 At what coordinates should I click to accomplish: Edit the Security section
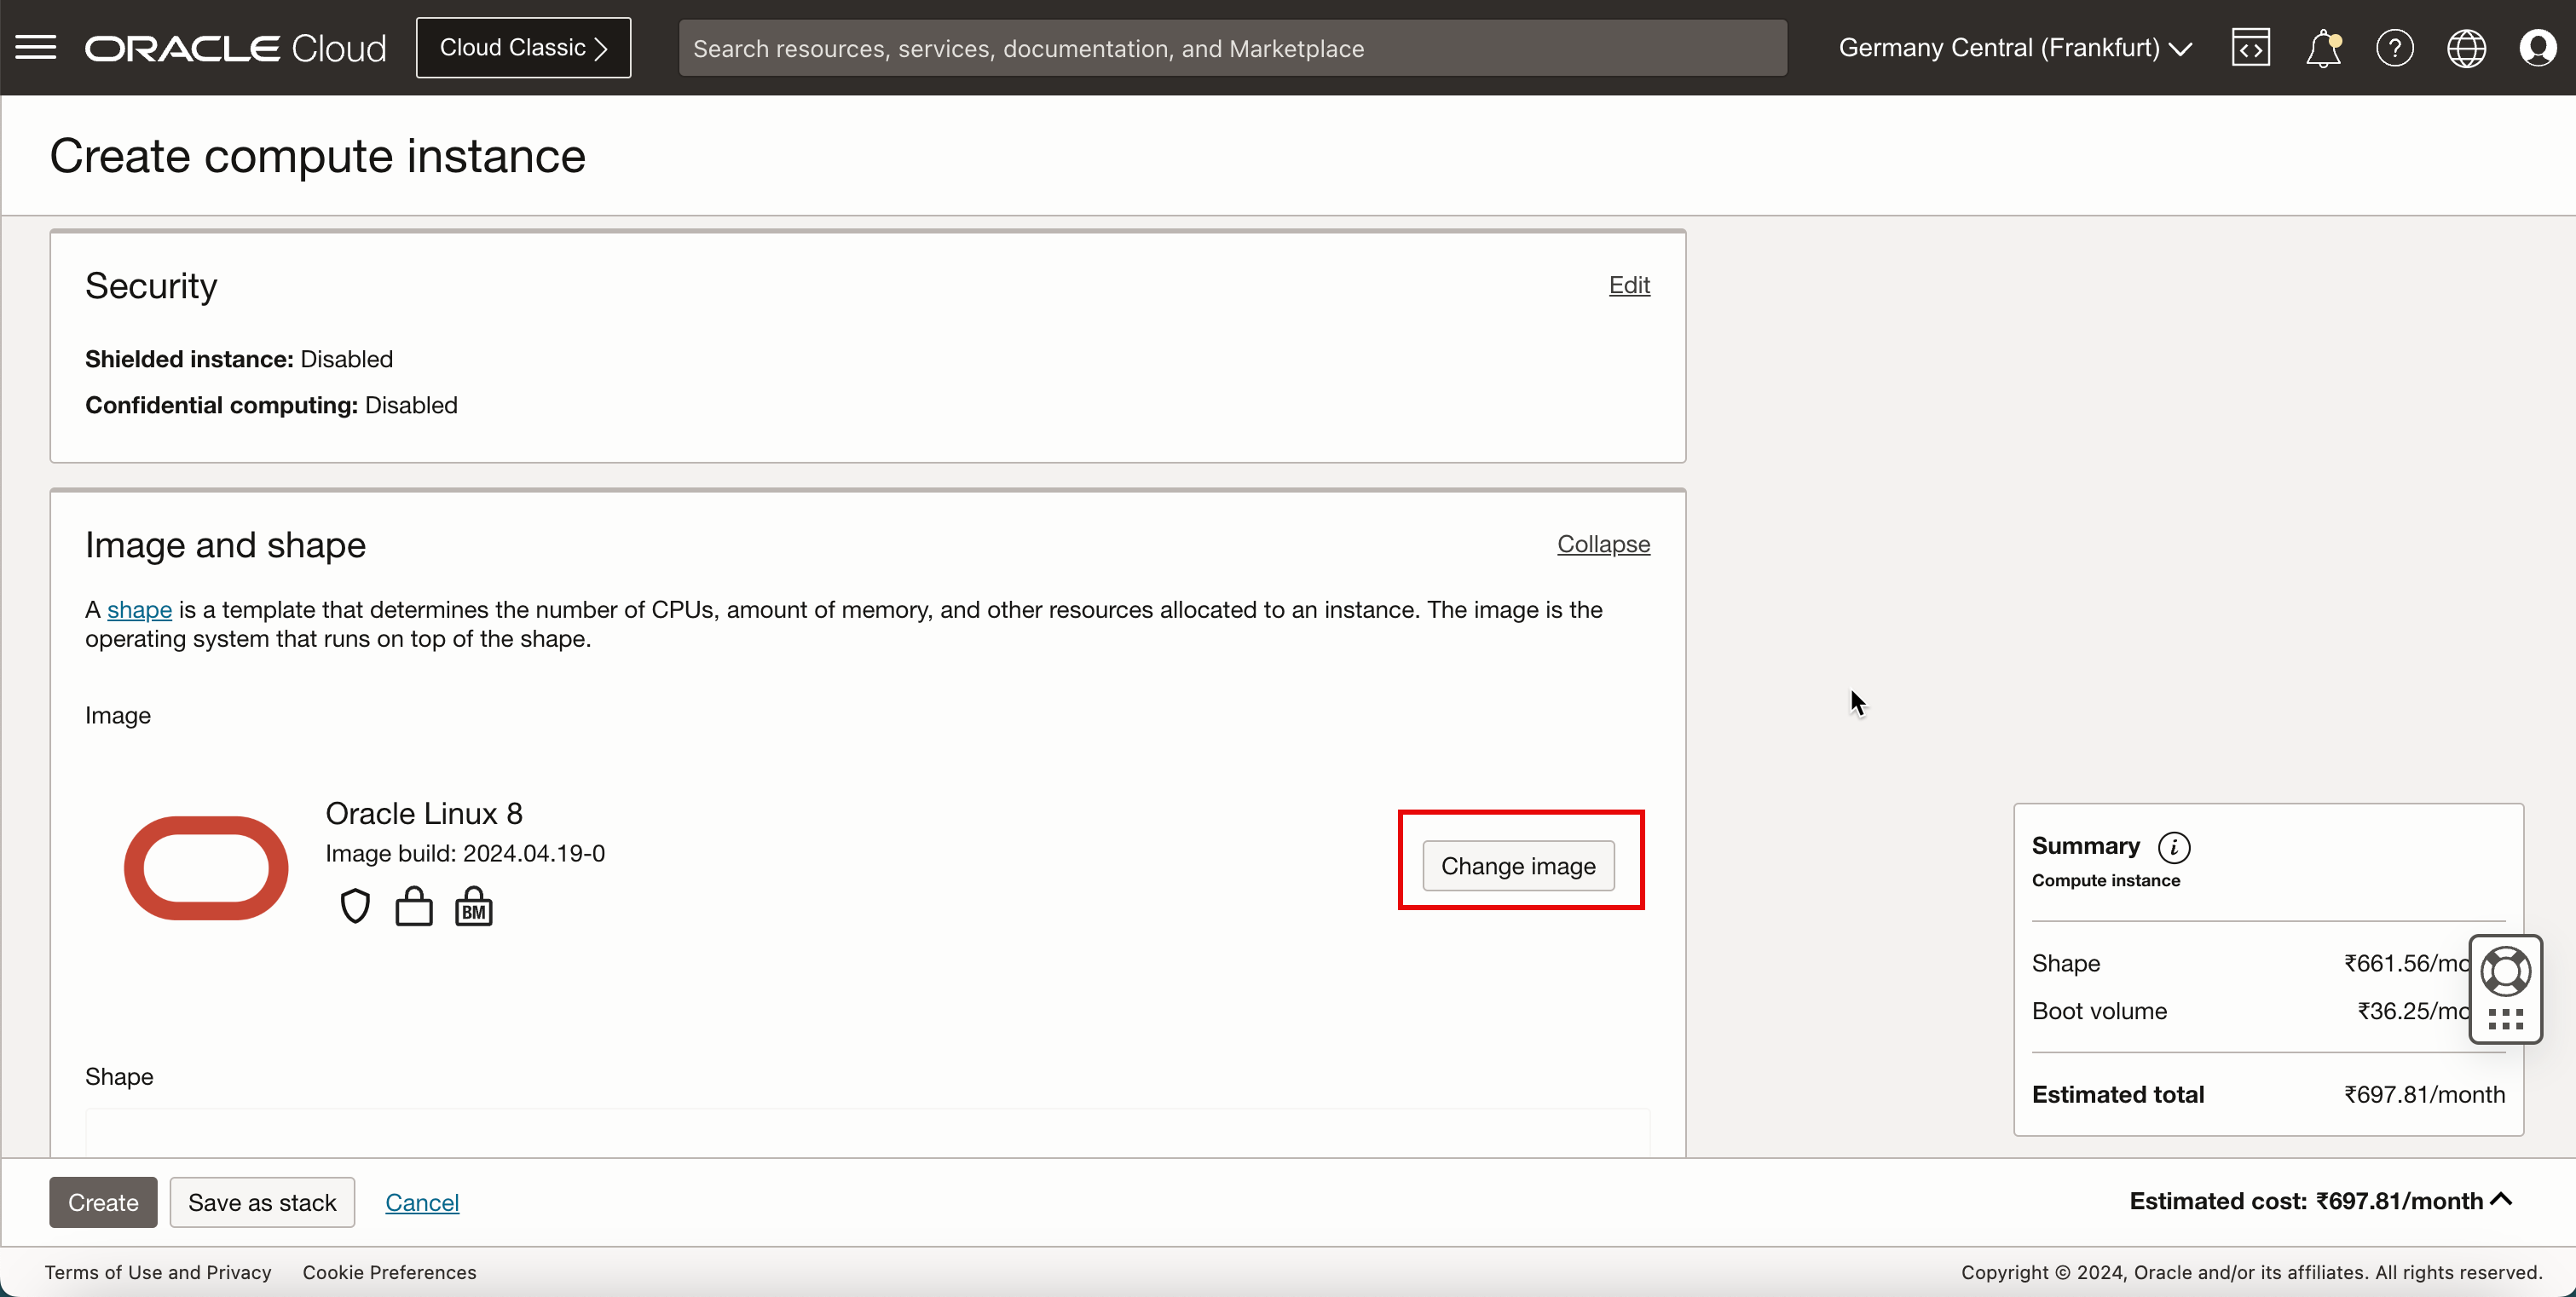[x=1629, y=285]
